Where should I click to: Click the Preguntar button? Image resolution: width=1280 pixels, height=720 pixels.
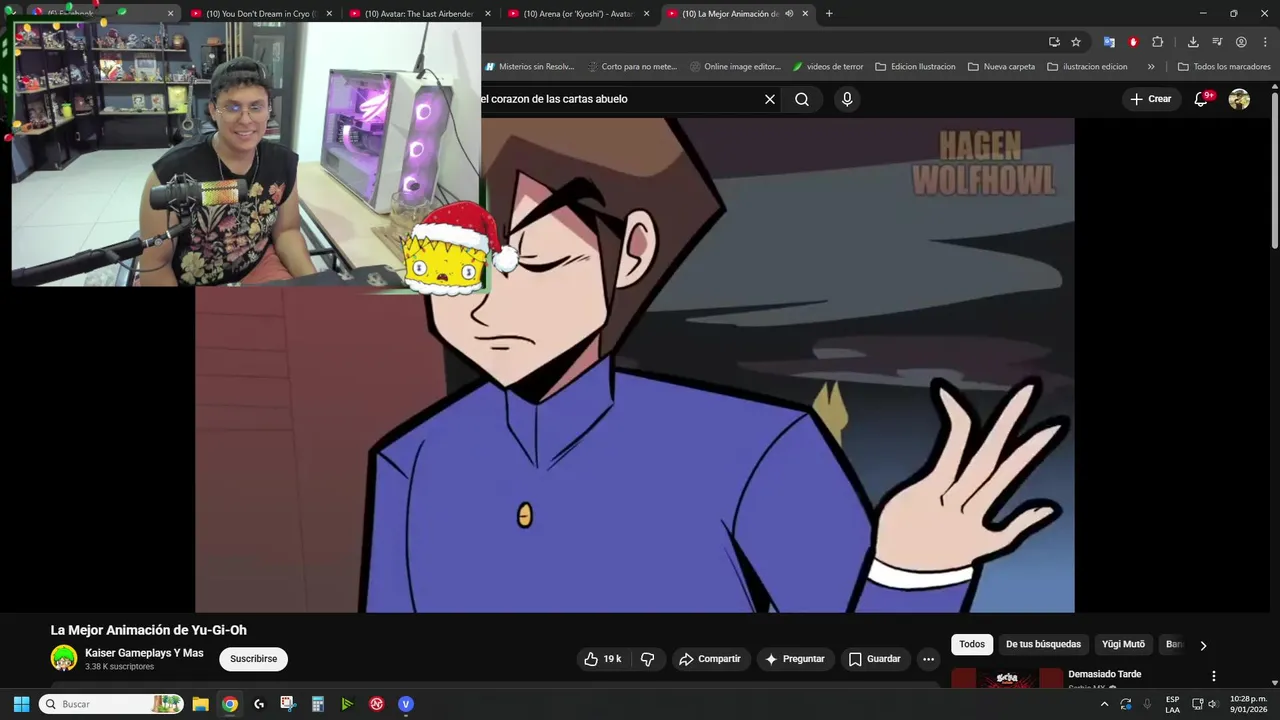pyautogui.click(x=795, y=659)
